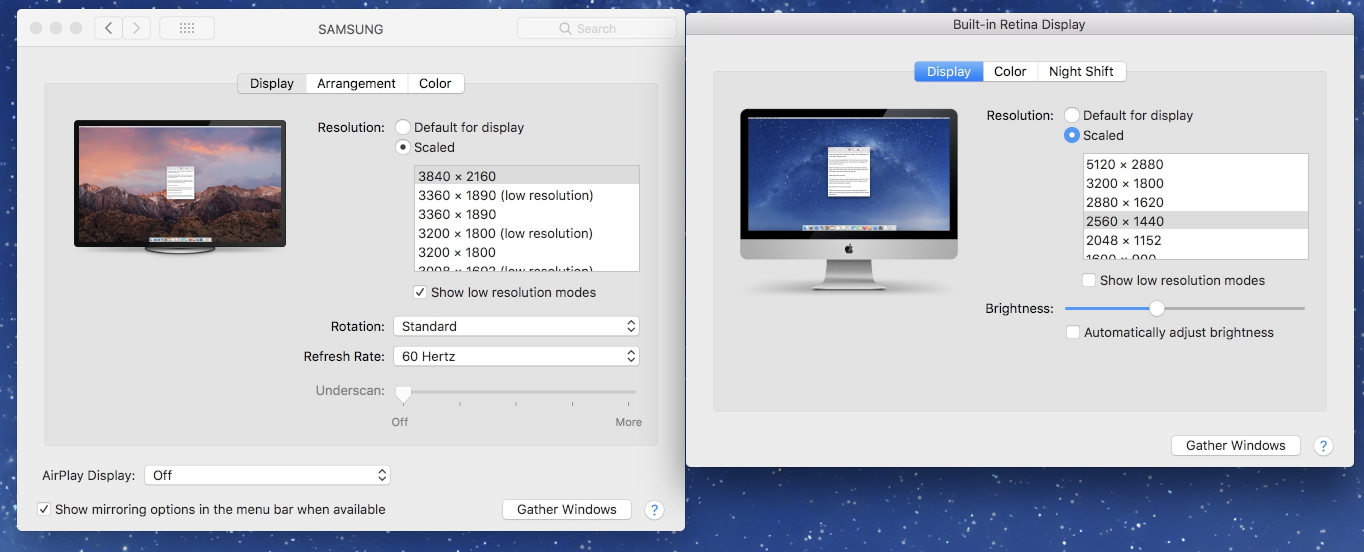Switch to the Night Shift tab
Screen dimensions: 1364x552
point(1081,72)
